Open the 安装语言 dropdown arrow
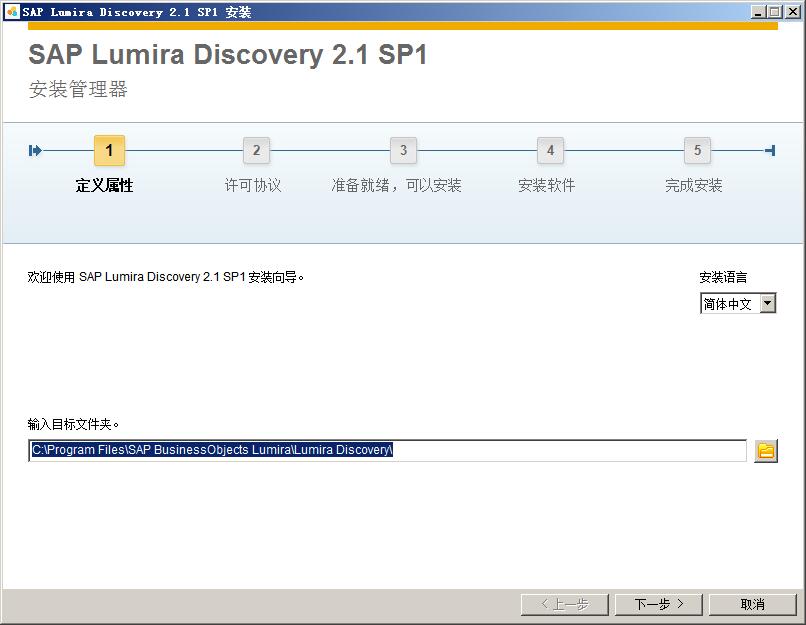The image size is (806, 625). pos(767,303)
